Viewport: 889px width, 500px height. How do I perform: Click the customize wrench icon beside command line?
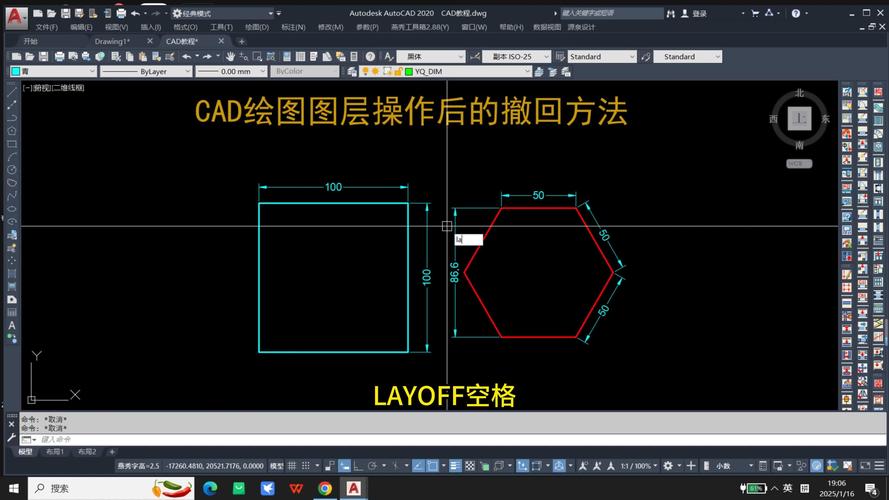11,438
